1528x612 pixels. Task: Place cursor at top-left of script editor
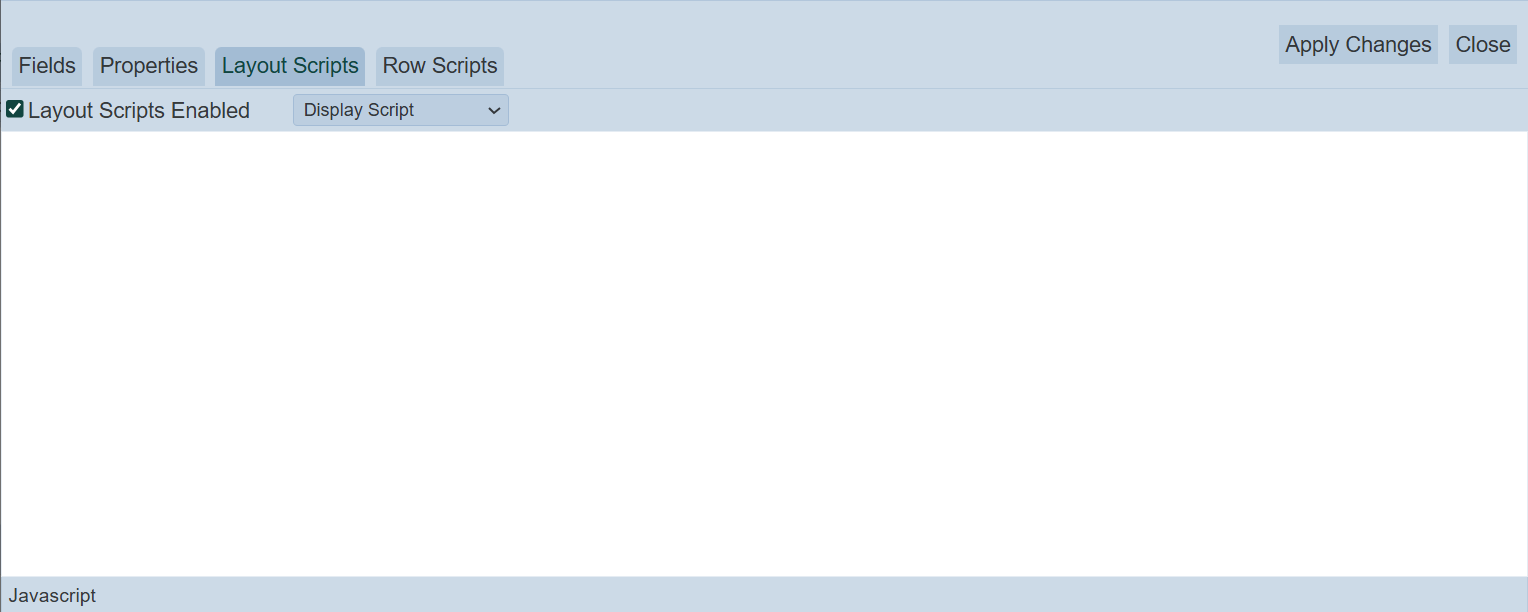coord(12,142)
